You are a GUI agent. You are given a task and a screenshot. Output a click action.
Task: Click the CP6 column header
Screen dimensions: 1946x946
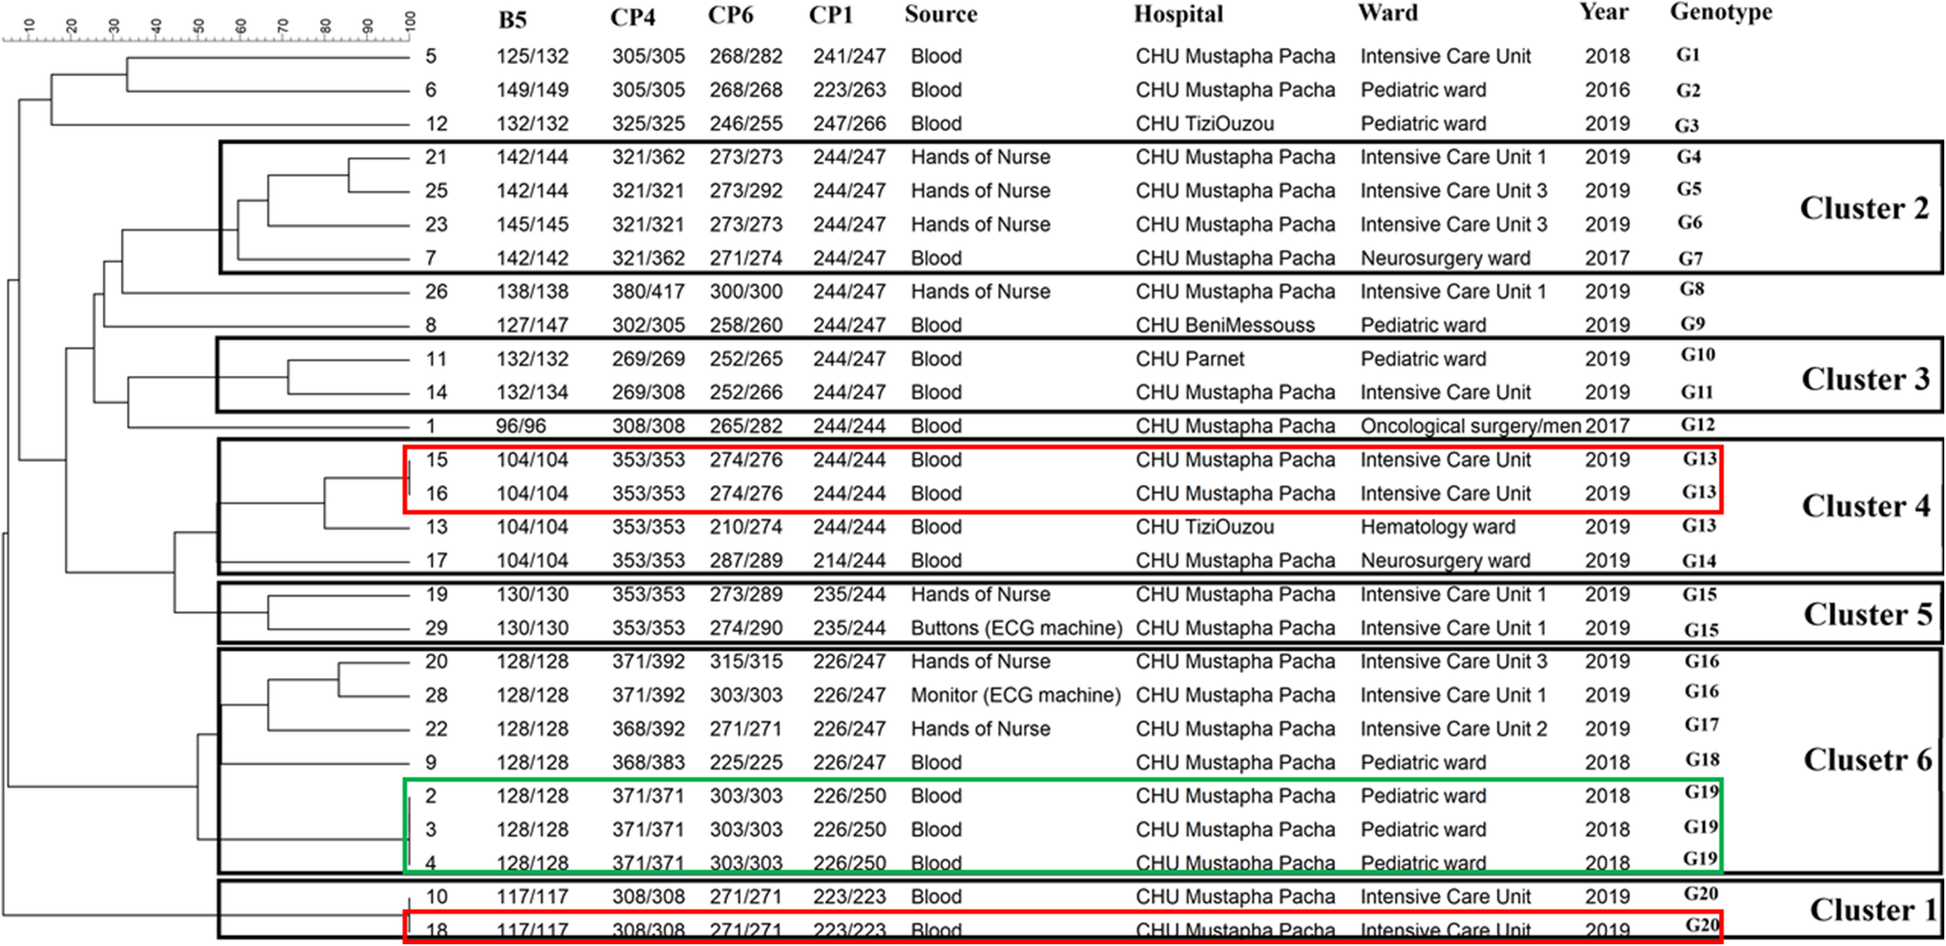click(731, 17)
